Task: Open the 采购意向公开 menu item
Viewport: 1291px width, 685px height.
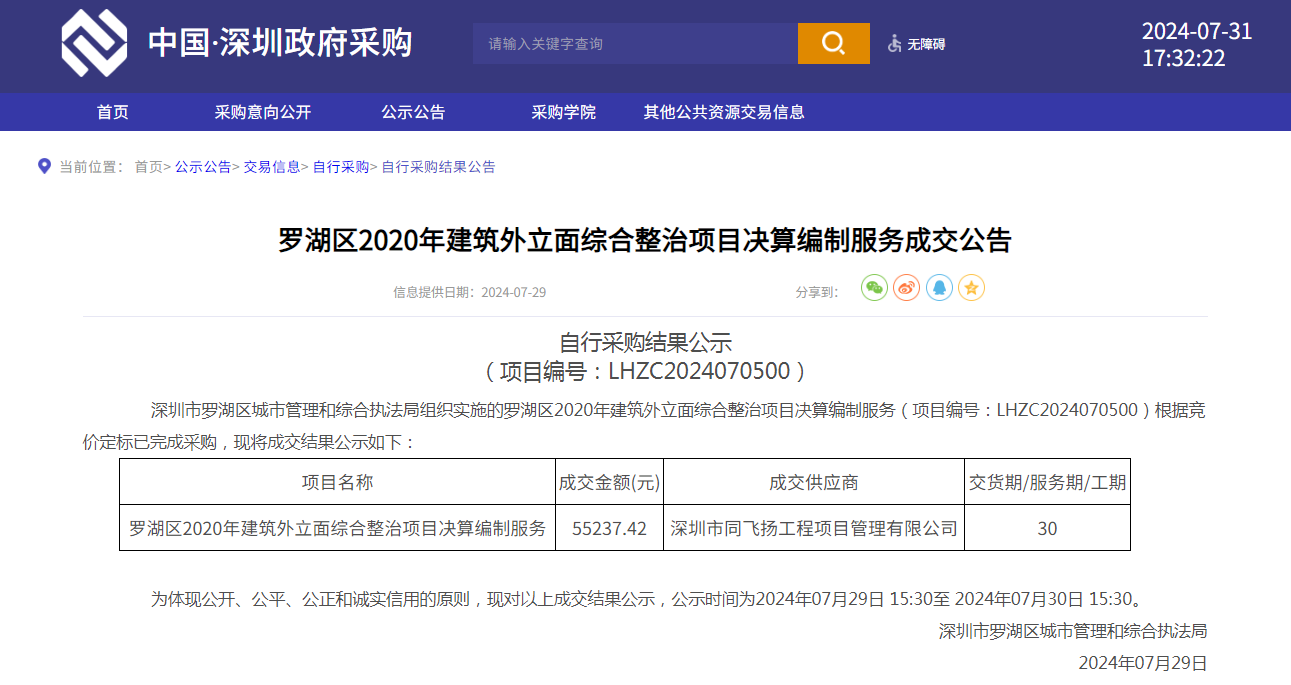Action: pos(263,112)
